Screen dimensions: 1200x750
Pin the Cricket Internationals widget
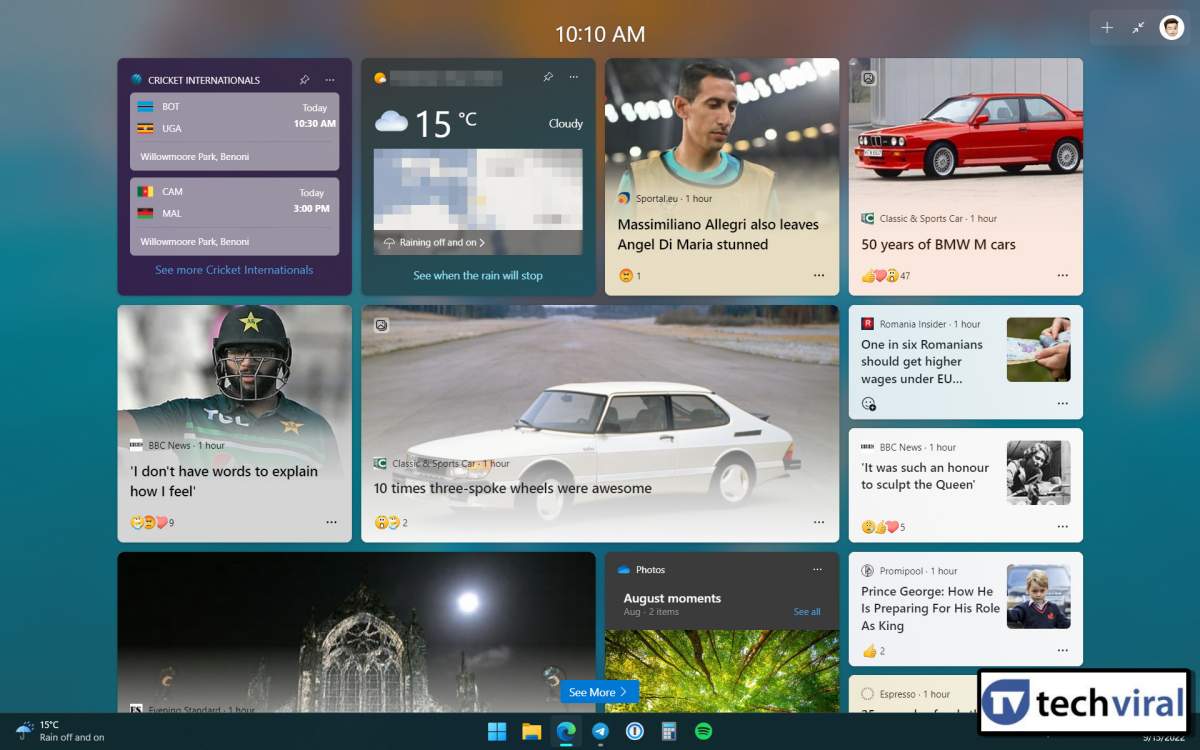pos(304,80)
